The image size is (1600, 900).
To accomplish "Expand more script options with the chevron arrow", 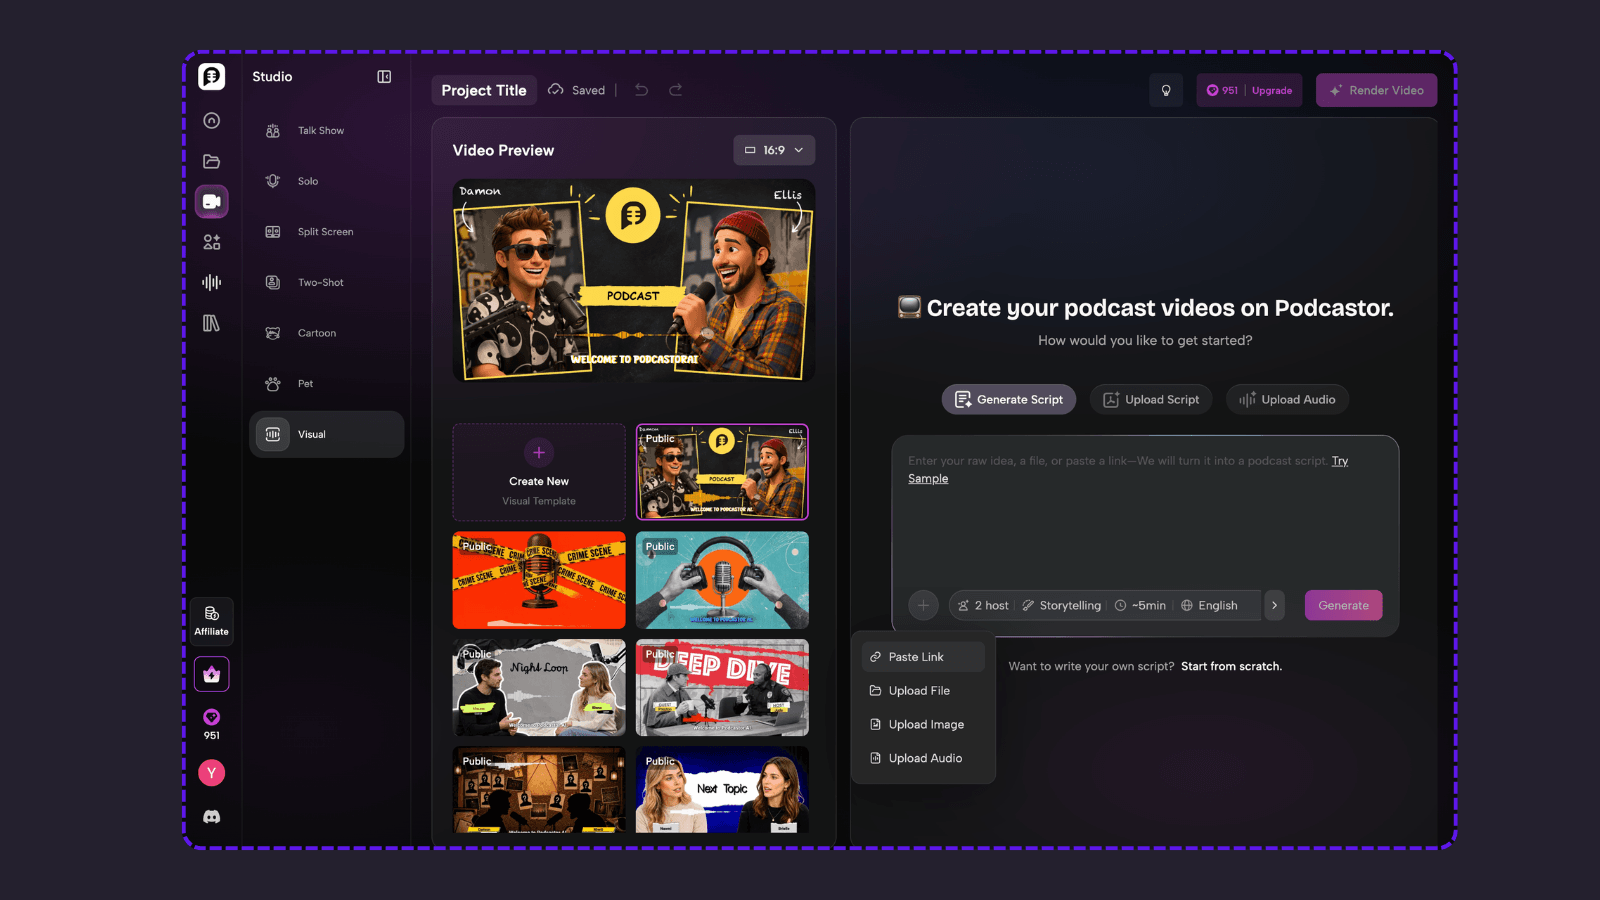I will pos(1274,605).
